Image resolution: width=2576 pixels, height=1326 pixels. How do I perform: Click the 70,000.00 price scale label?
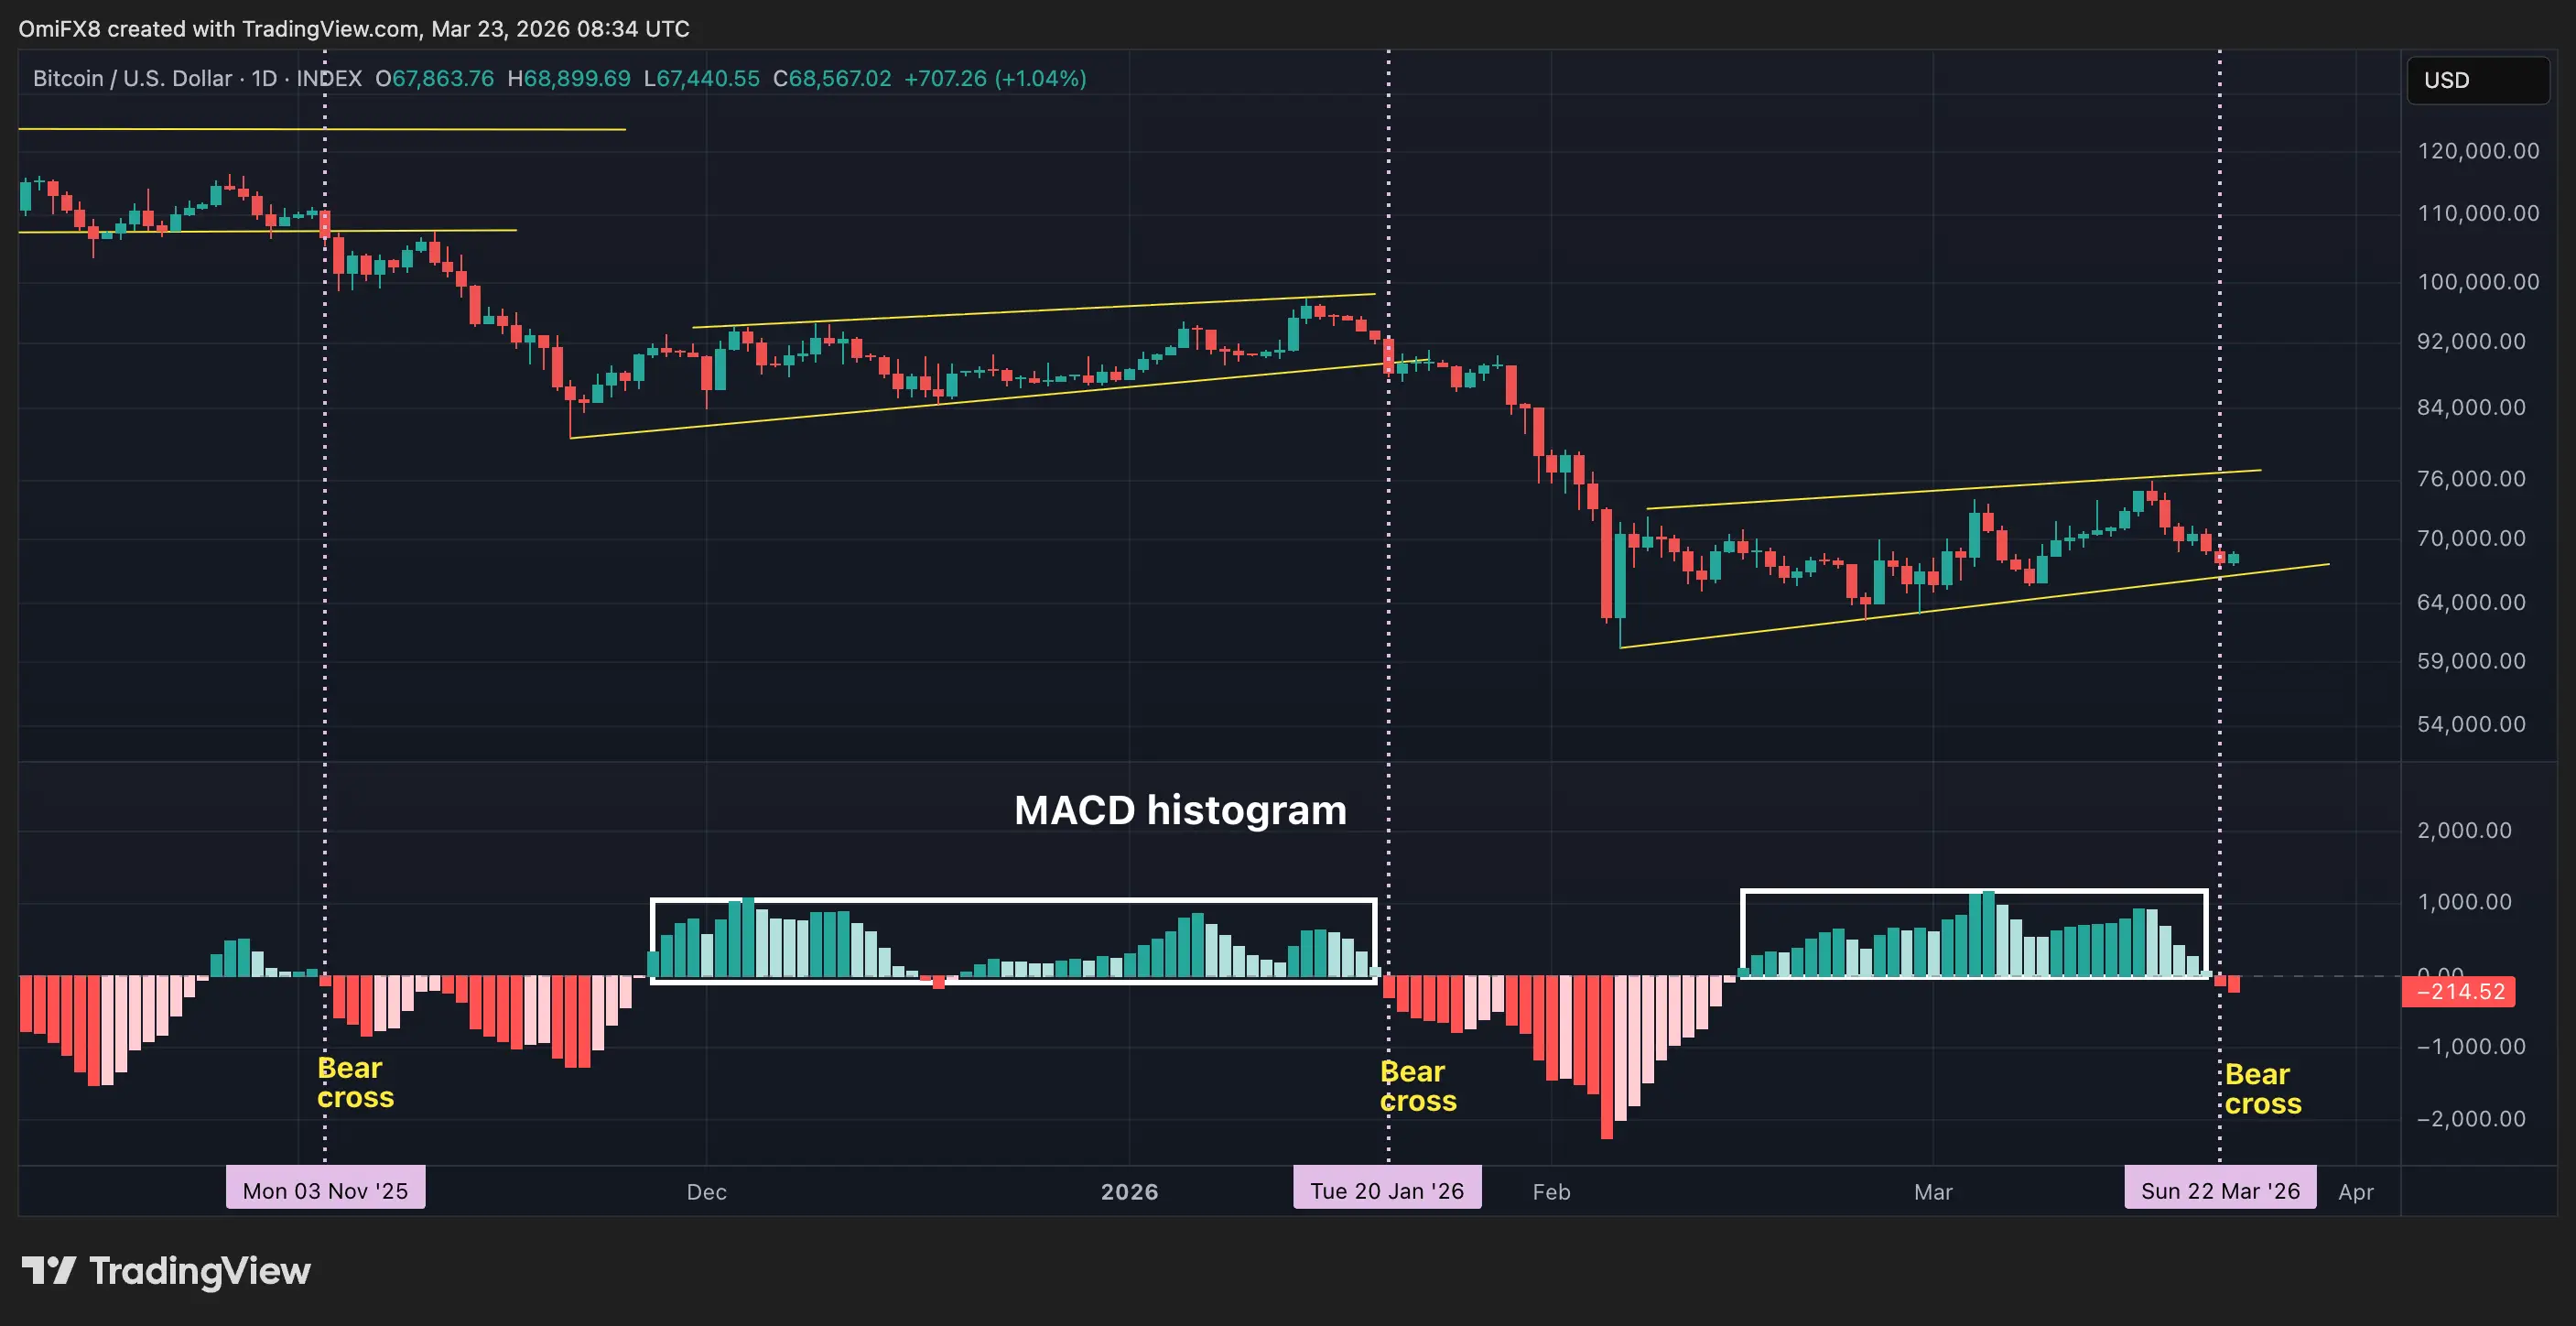pyautogui.click(x=2470, y=539)
